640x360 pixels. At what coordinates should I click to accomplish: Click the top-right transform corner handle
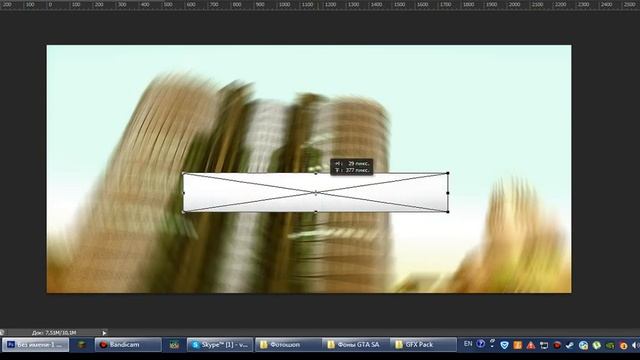tap(448, 173)
